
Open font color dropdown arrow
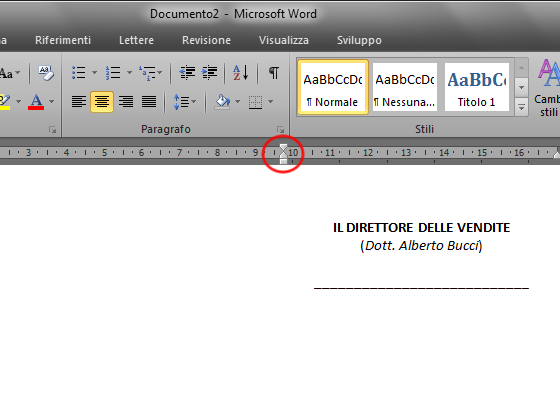(52, 102)
